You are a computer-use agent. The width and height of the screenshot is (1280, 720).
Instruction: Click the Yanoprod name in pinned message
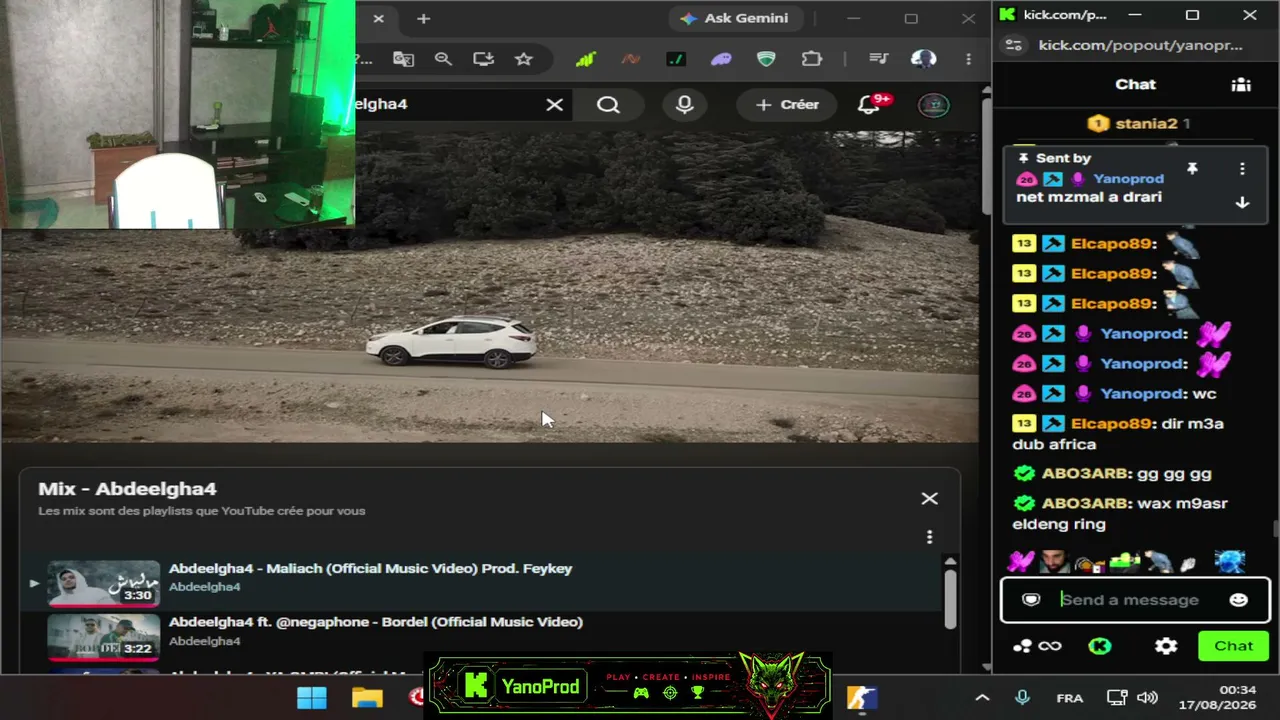pos(1128,178)
